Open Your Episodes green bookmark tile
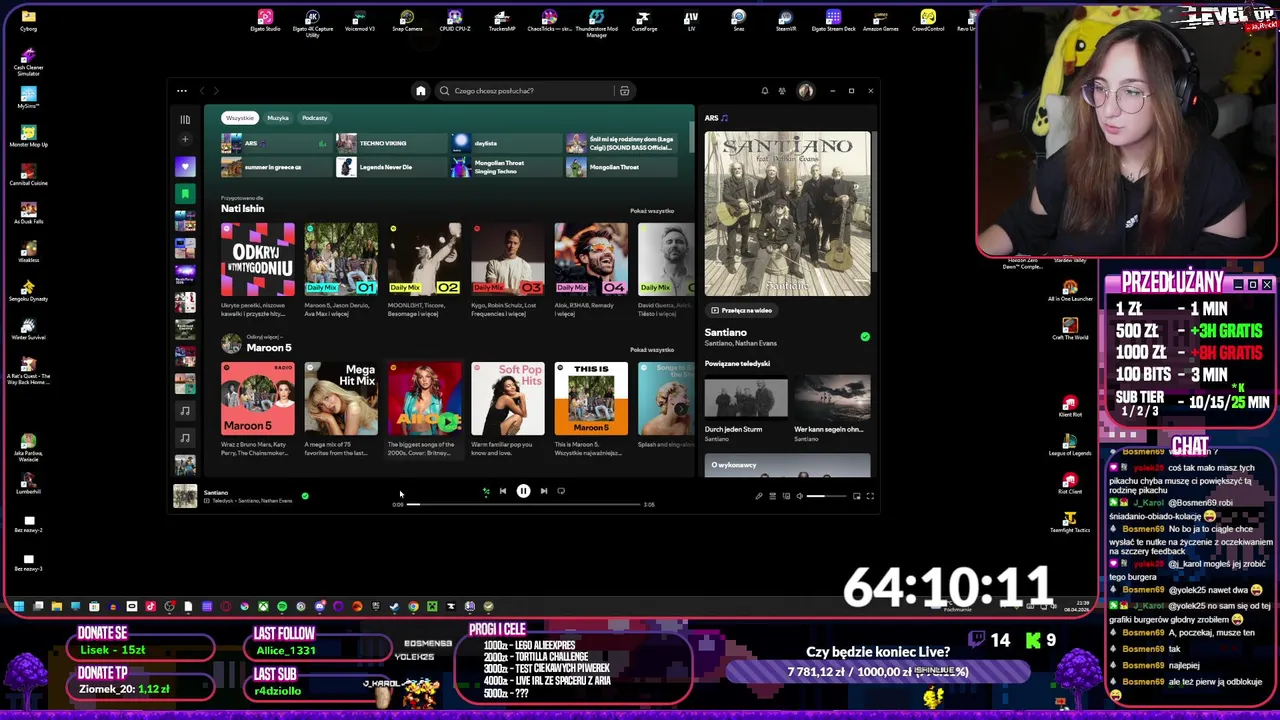Viewport: 1280px width, 720px height. tap(185, 193)
